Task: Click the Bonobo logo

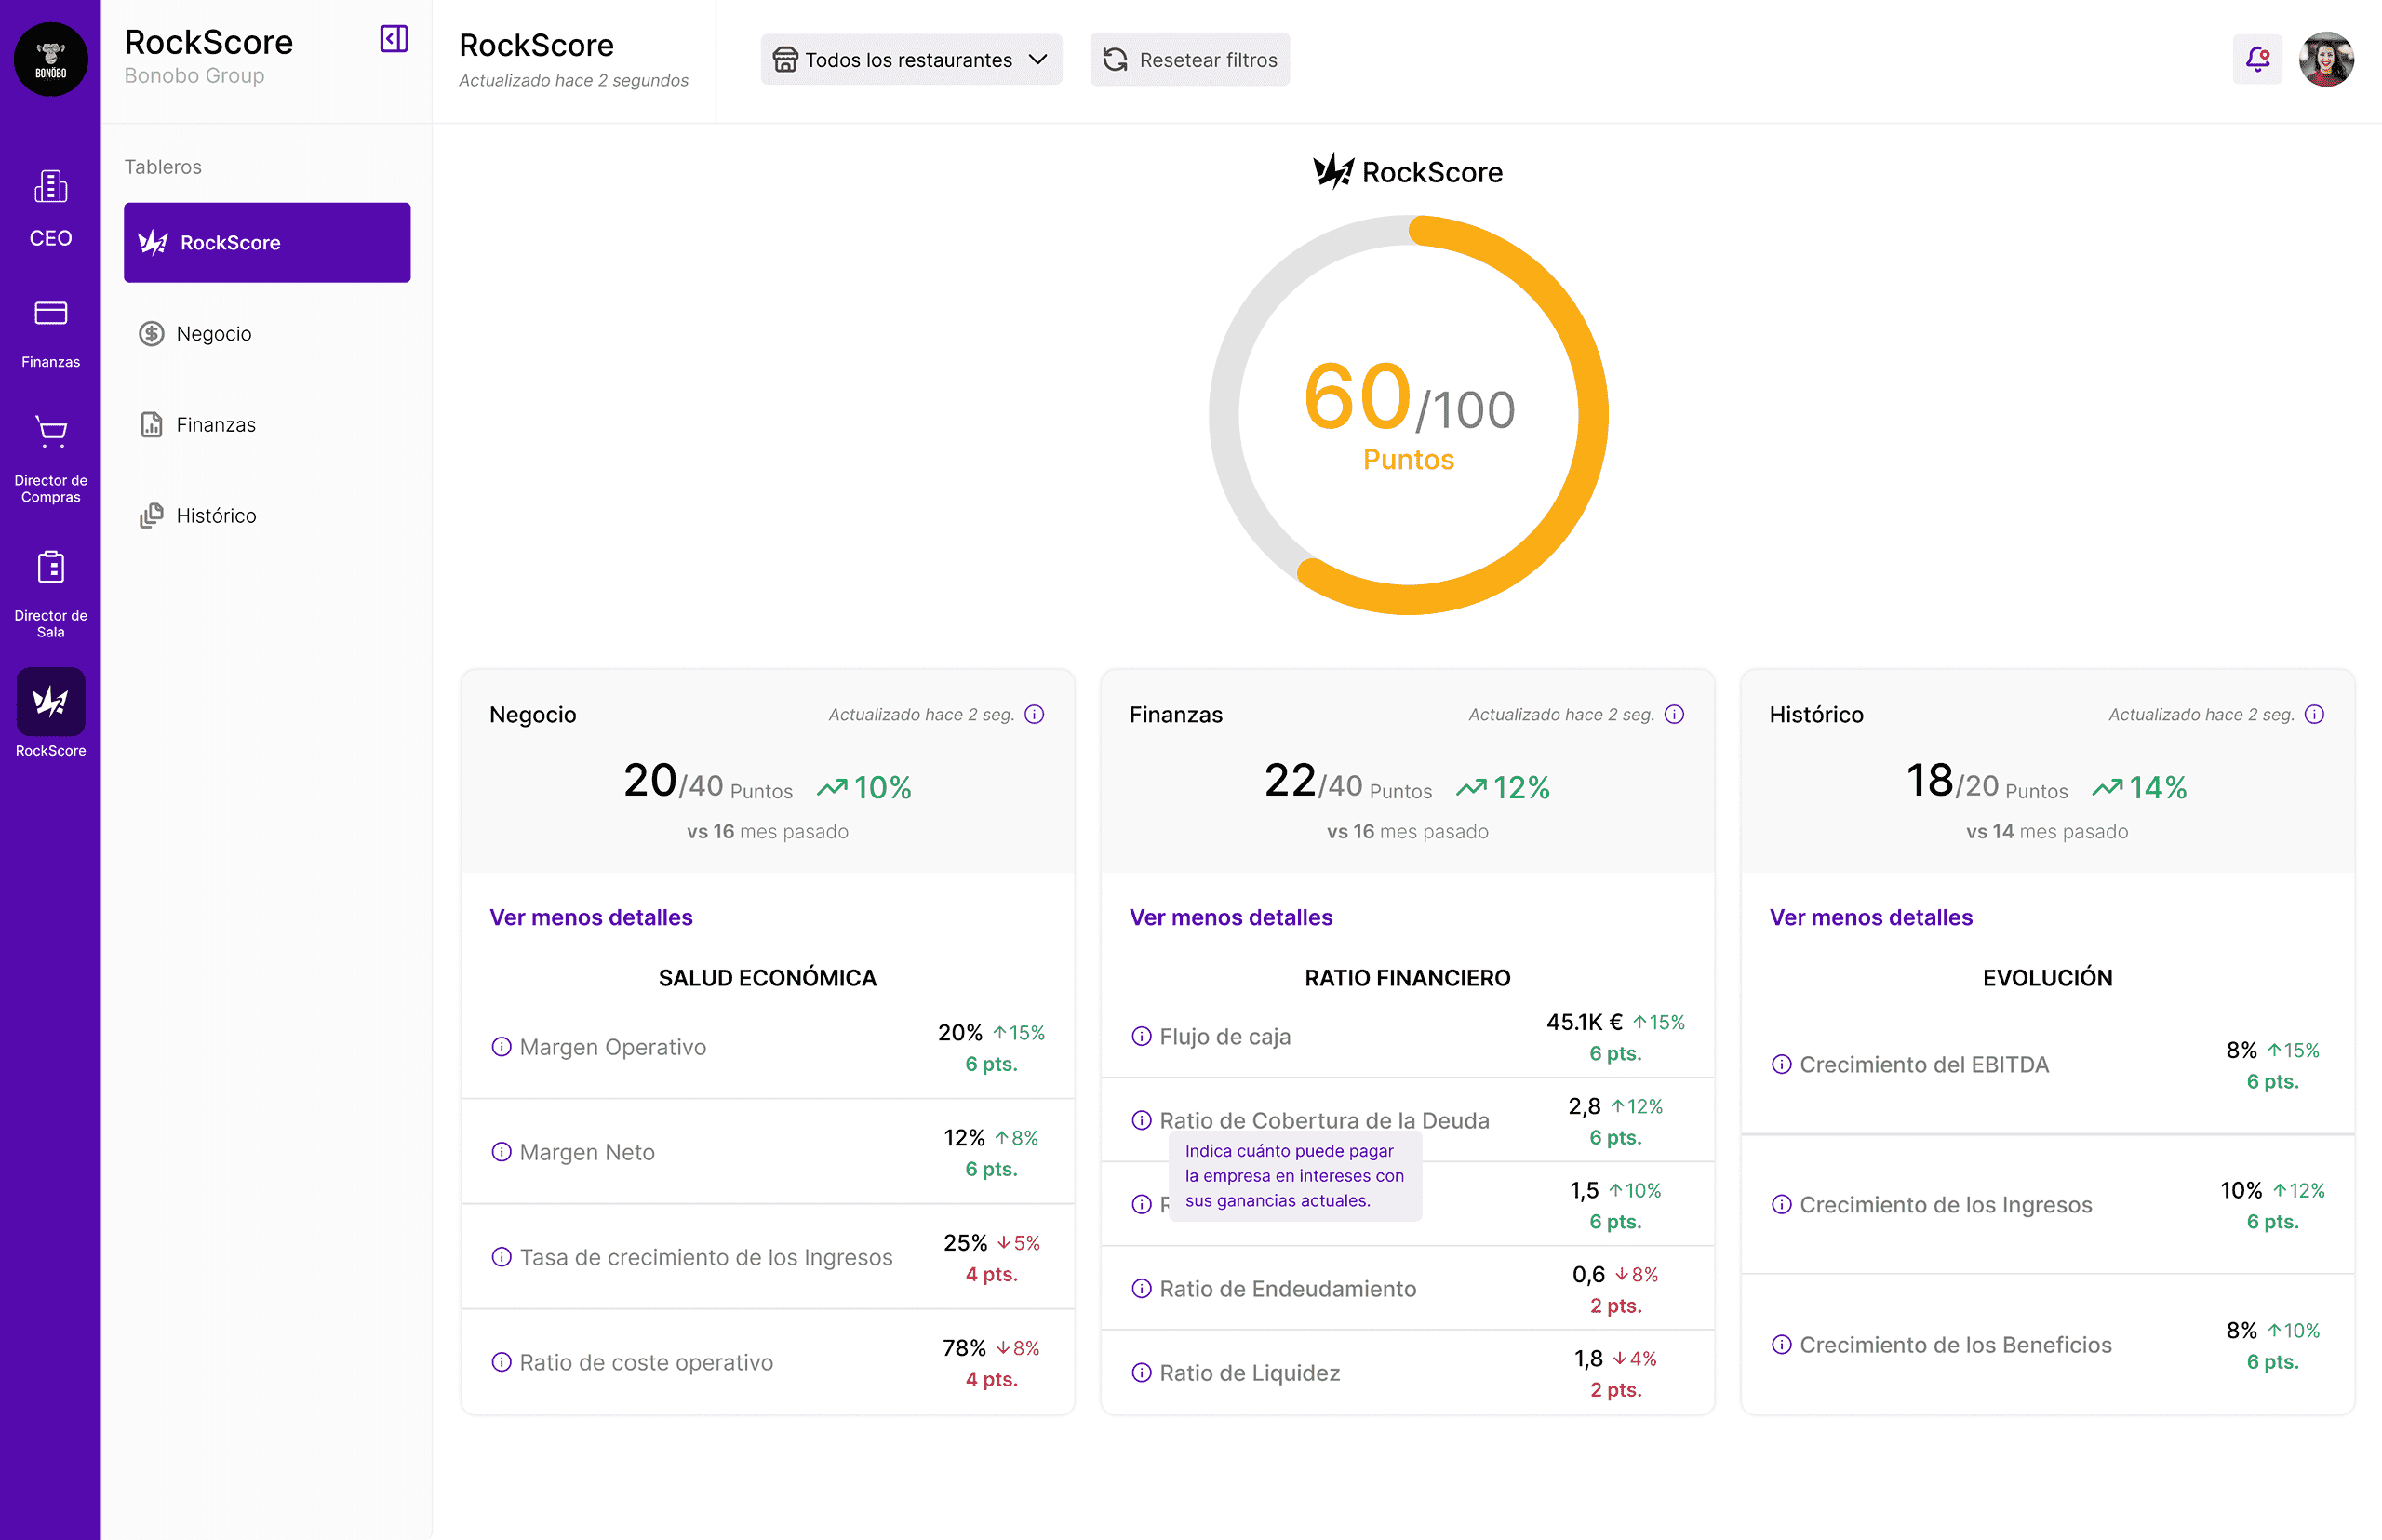Action: (x=51, y=59)
